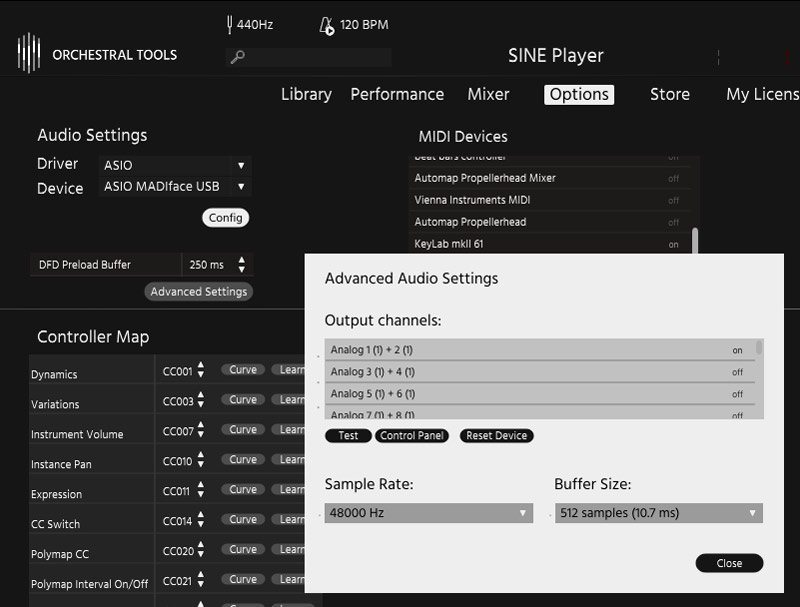Click the Dynamics CC001 stepper arrows
The image size is (800, 607).
[x=201, y=370]
